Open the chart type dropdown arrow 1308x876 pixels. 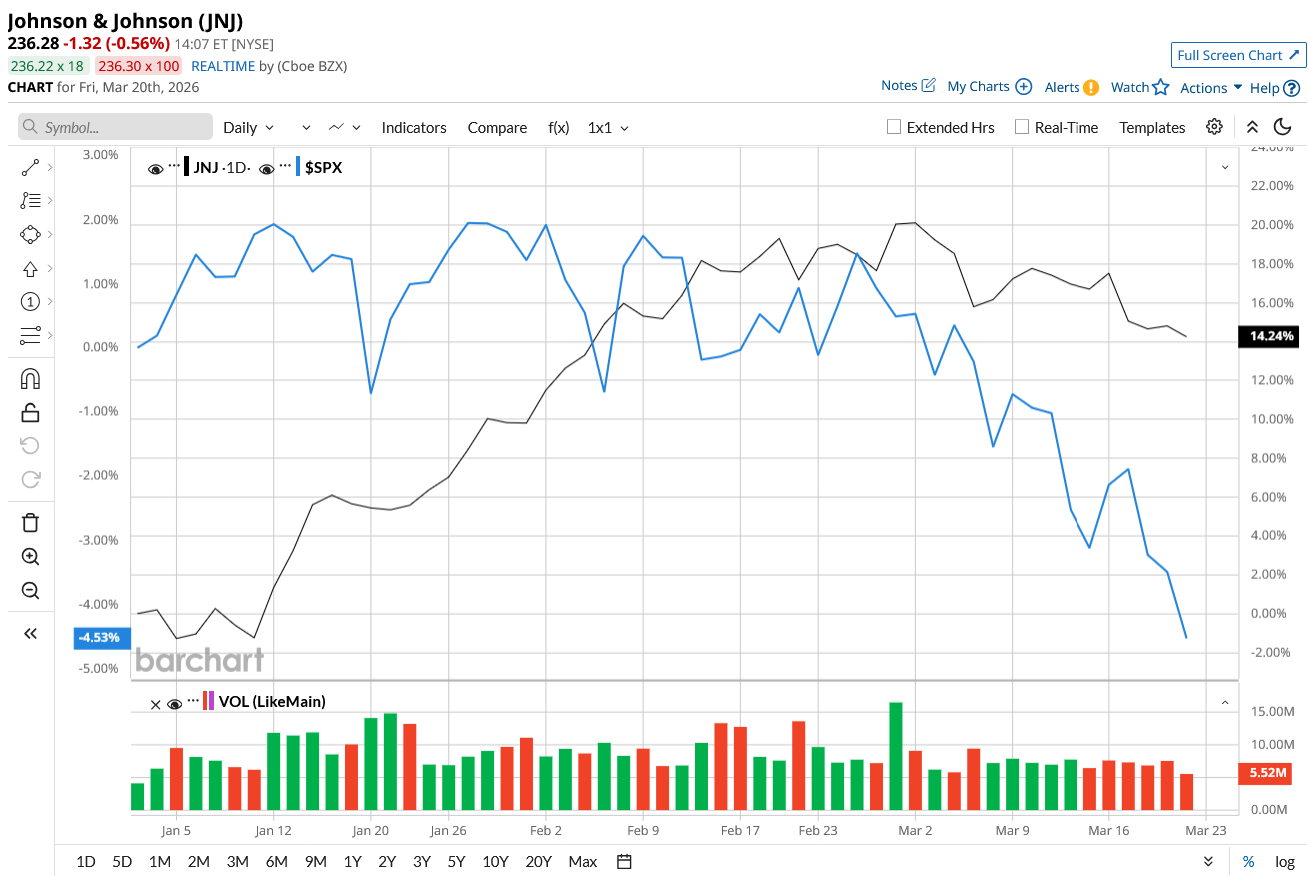357,128
